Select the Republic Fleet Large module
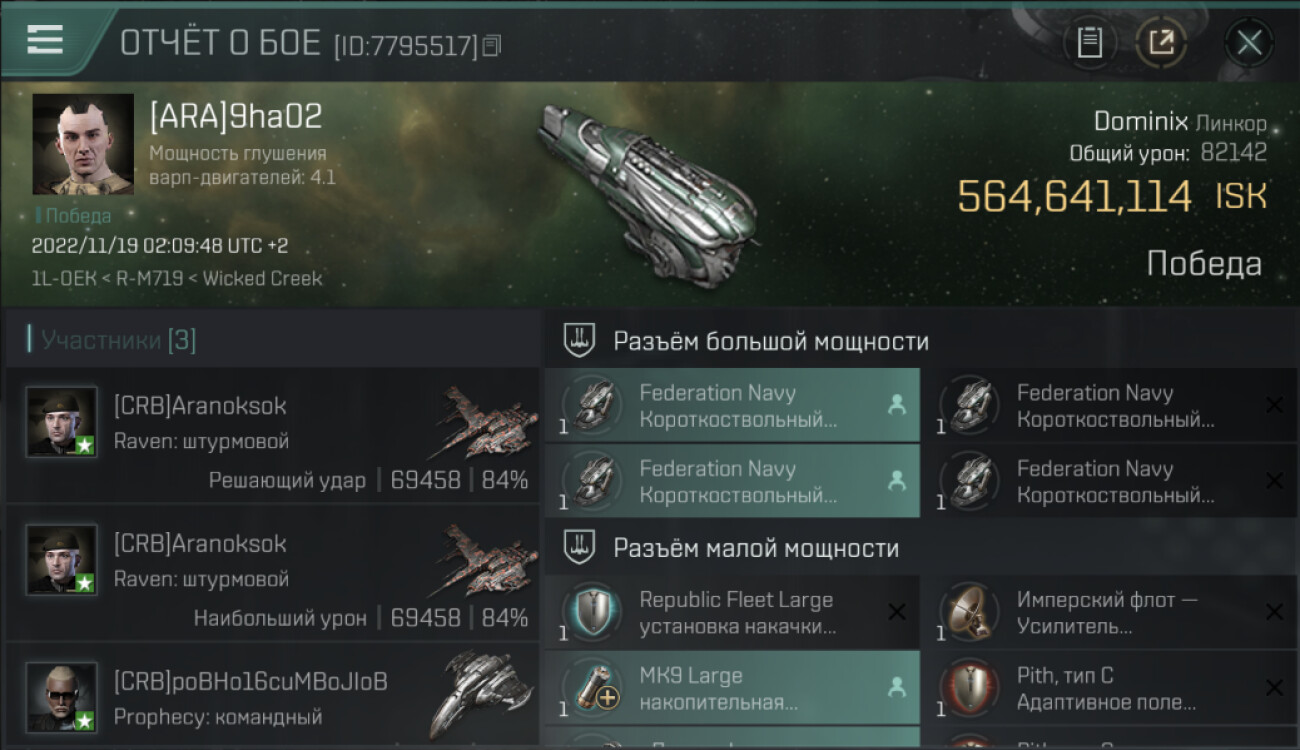Image resolution: width=1300 pixels, height=750 pixels. point(731,612)
